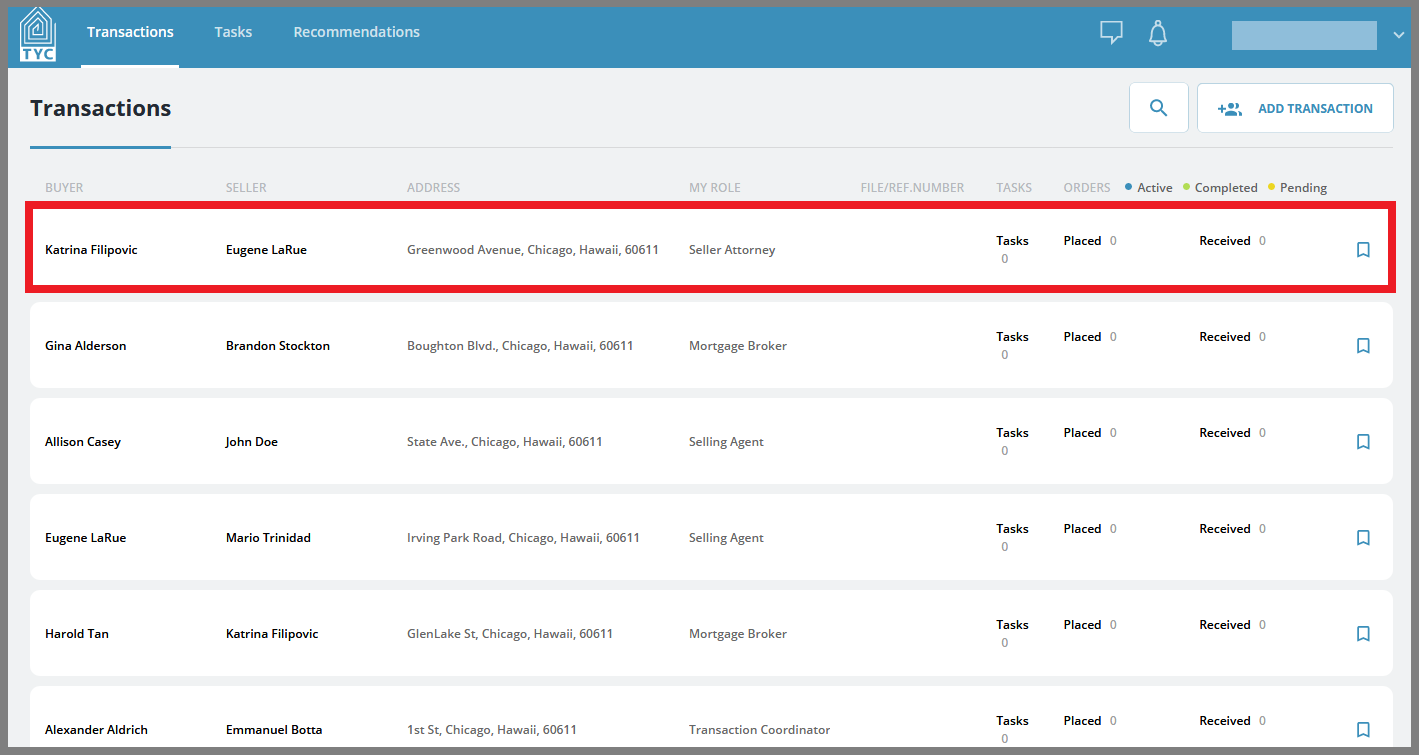The width and height of the screenshot is (1419, 755).
Task: Bookmark the Katrina Filipovic transaction
Action: (1363, 250)
